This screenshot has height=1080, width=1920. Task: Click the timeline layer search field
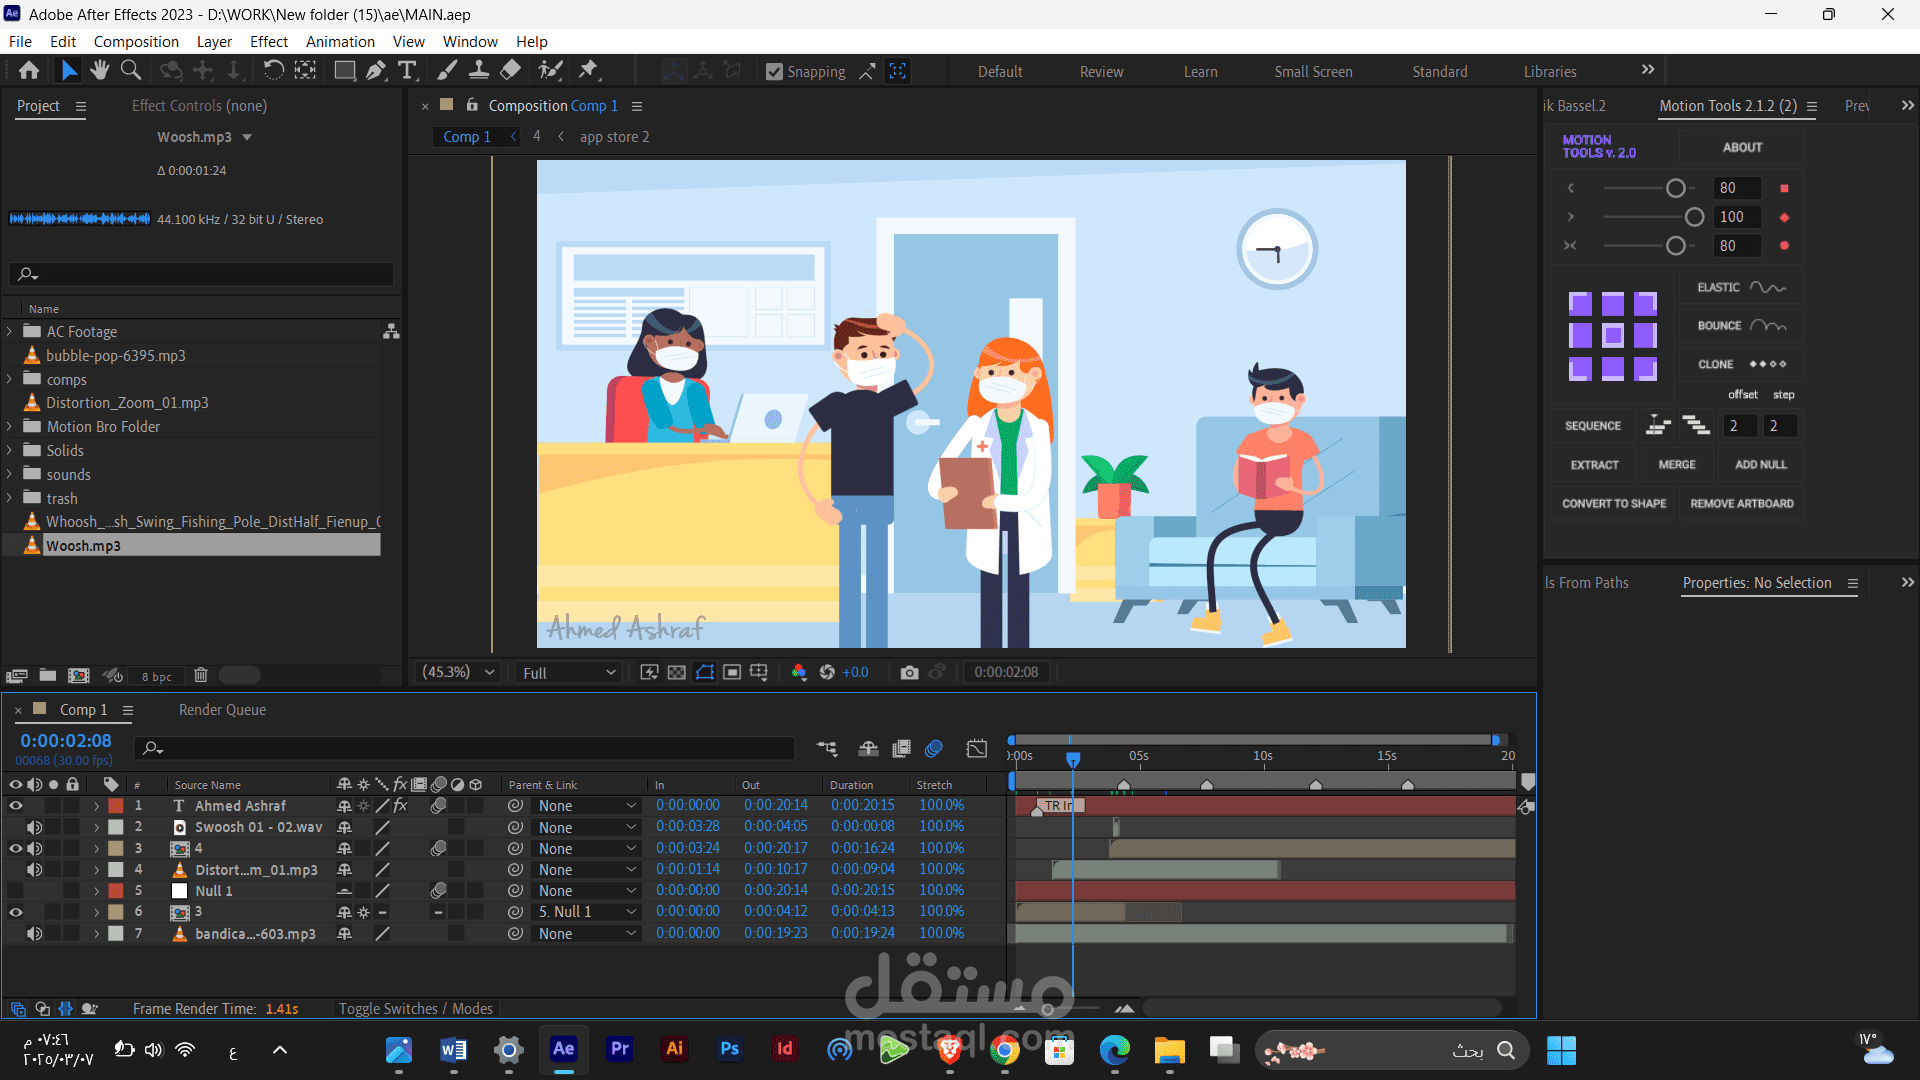[470, 748]
